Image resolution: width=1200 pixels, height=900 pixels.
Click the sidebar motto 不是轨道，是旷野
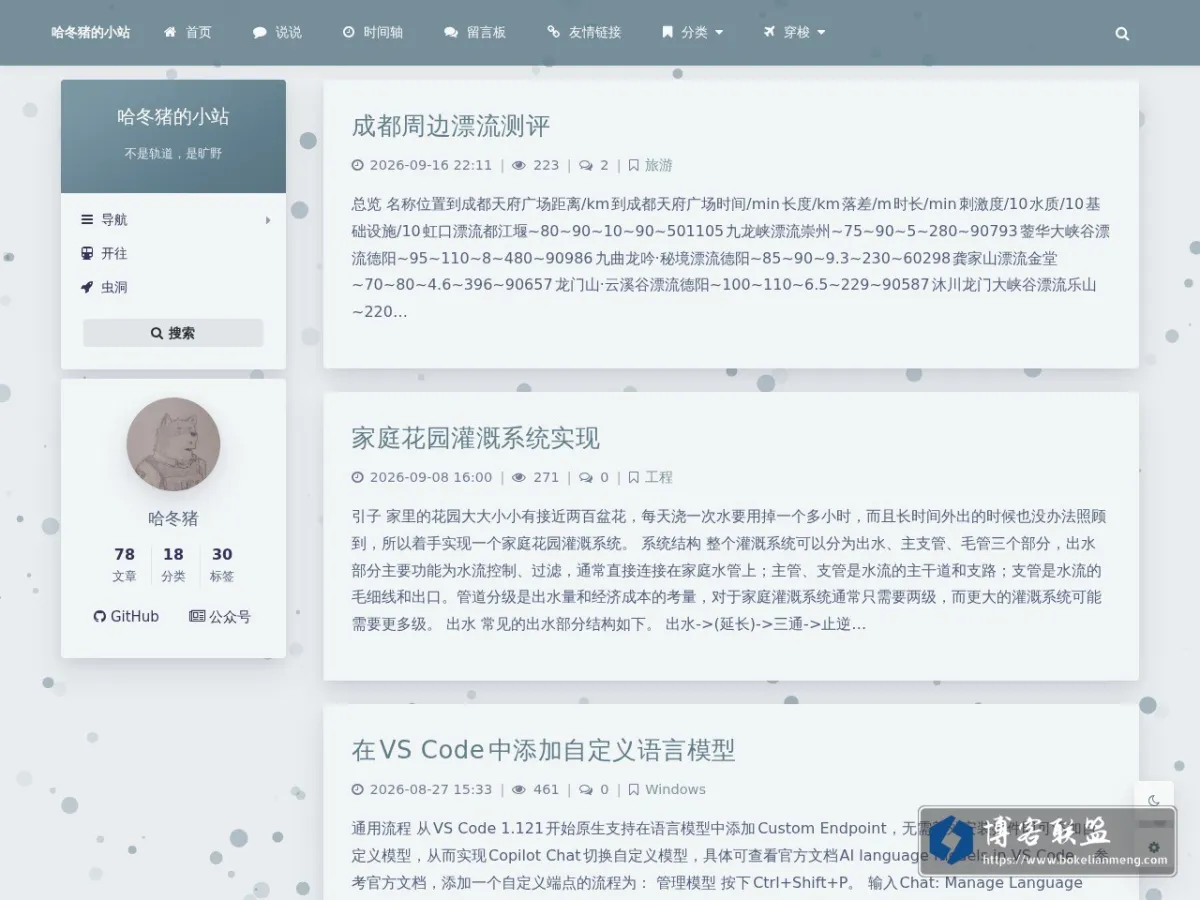tap(173, 154)
